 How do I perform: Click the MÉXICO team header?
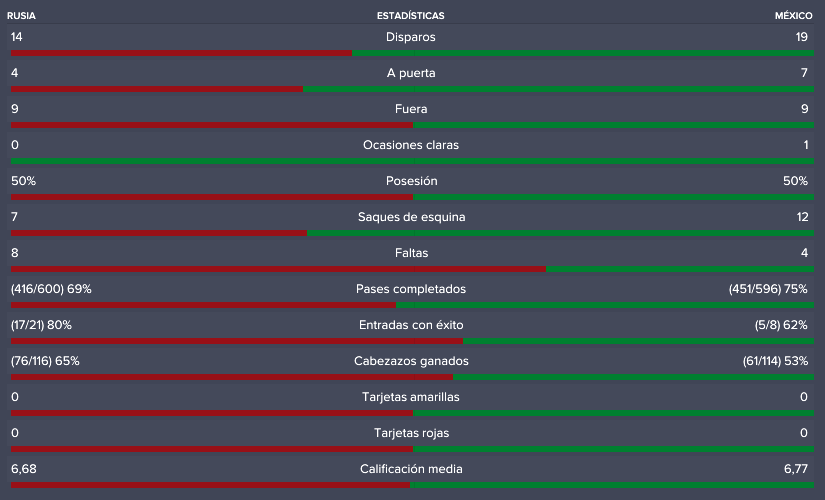point(793,16)
